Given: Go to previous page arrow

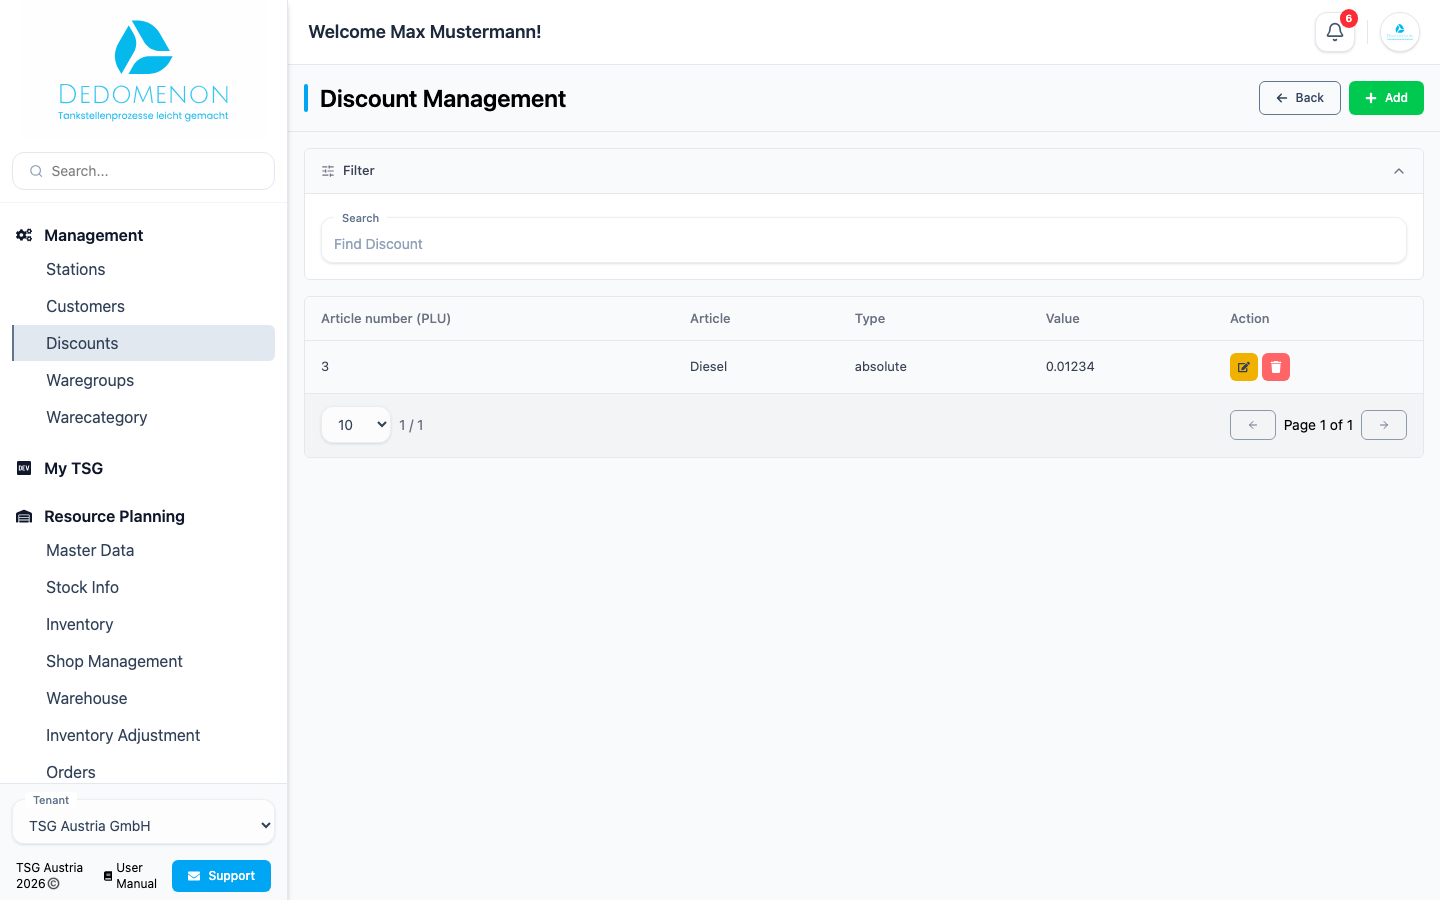Looking at the screenshot, I should (1253, 425).
